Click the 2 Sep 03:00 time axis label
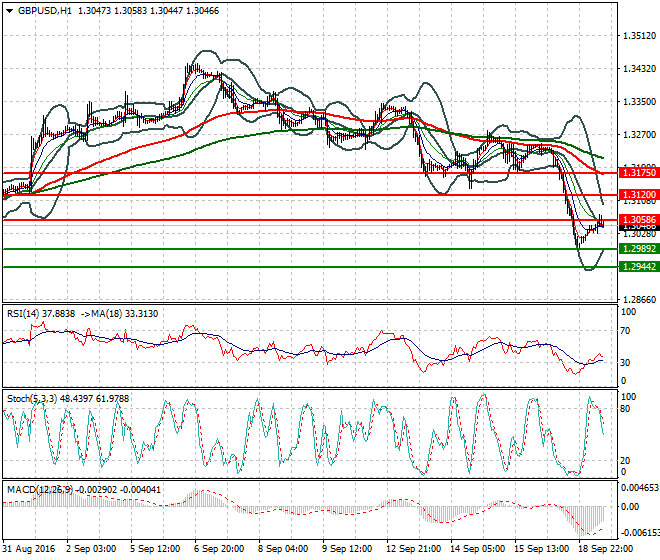This screenshot has width=660, height=560. (91, 549)
